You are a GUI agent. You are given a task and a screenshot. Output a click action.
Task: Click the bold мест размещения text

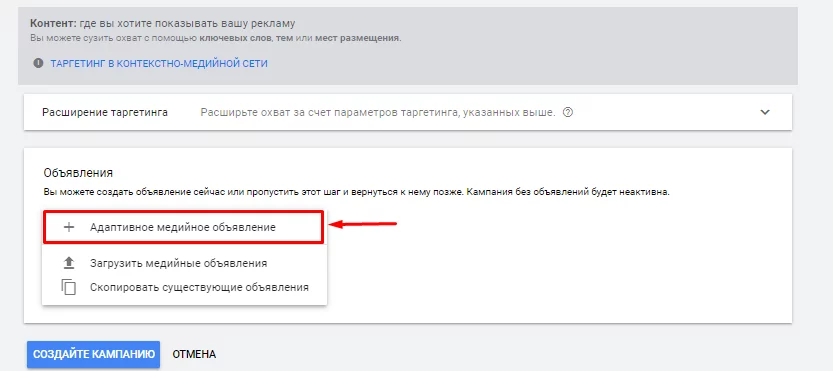point(358,38)
